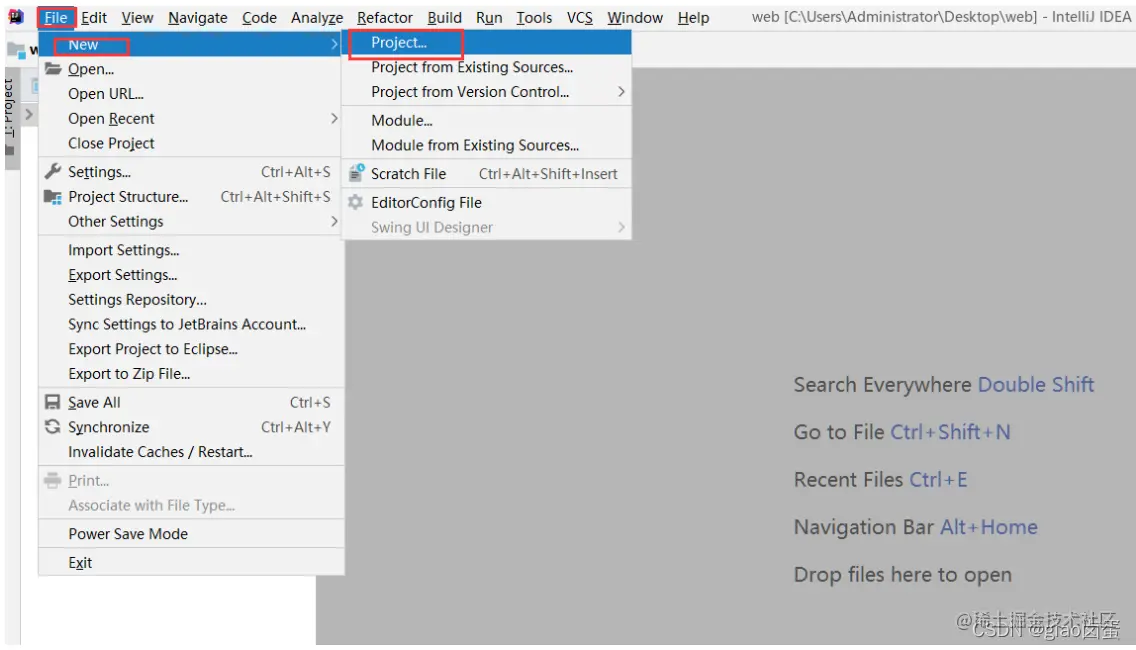Choose Import Settings... menu item
Image resolution: width=1136 pixels, height=650 pixels.
(190, 250)
